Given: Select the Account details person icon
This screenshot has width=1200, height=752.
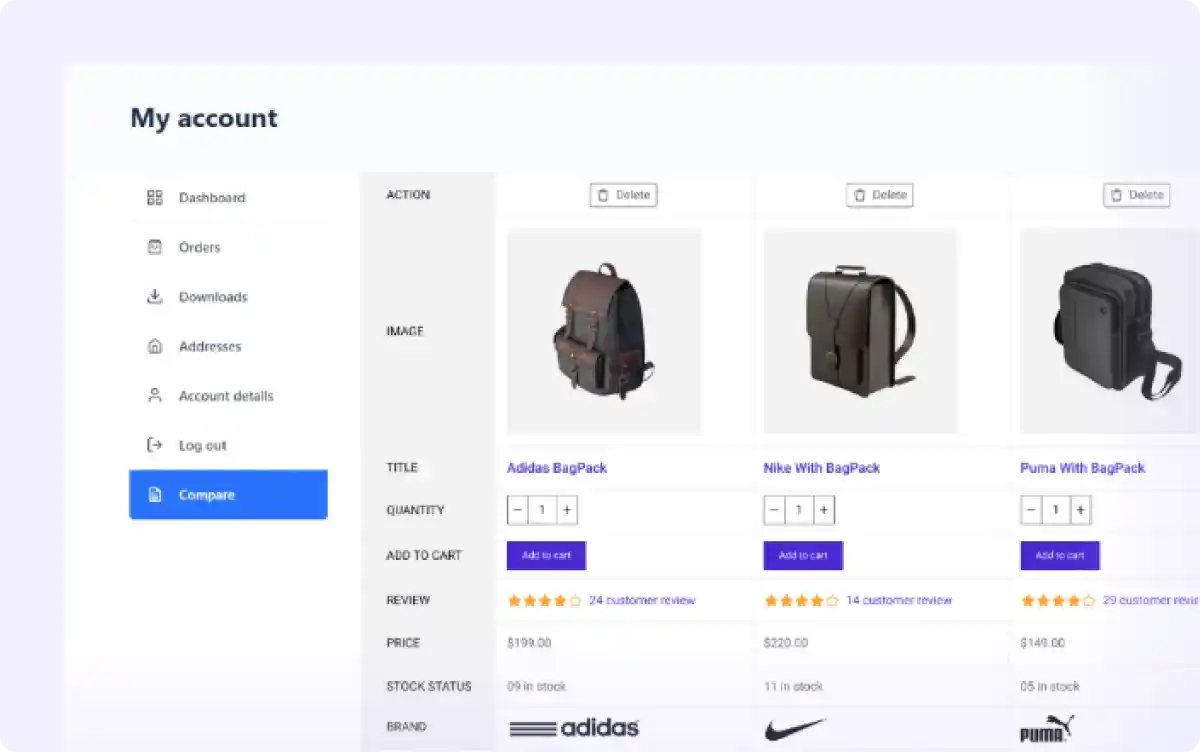Looking at the screenshot, I should click(154, 396).
